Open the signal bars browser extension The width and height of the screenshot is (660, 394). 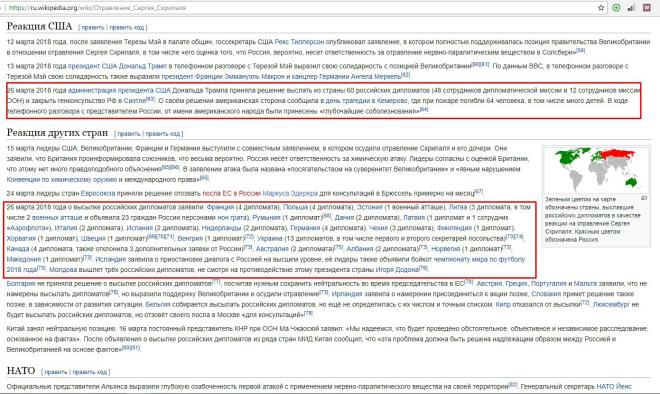click(x=631, y=8)
